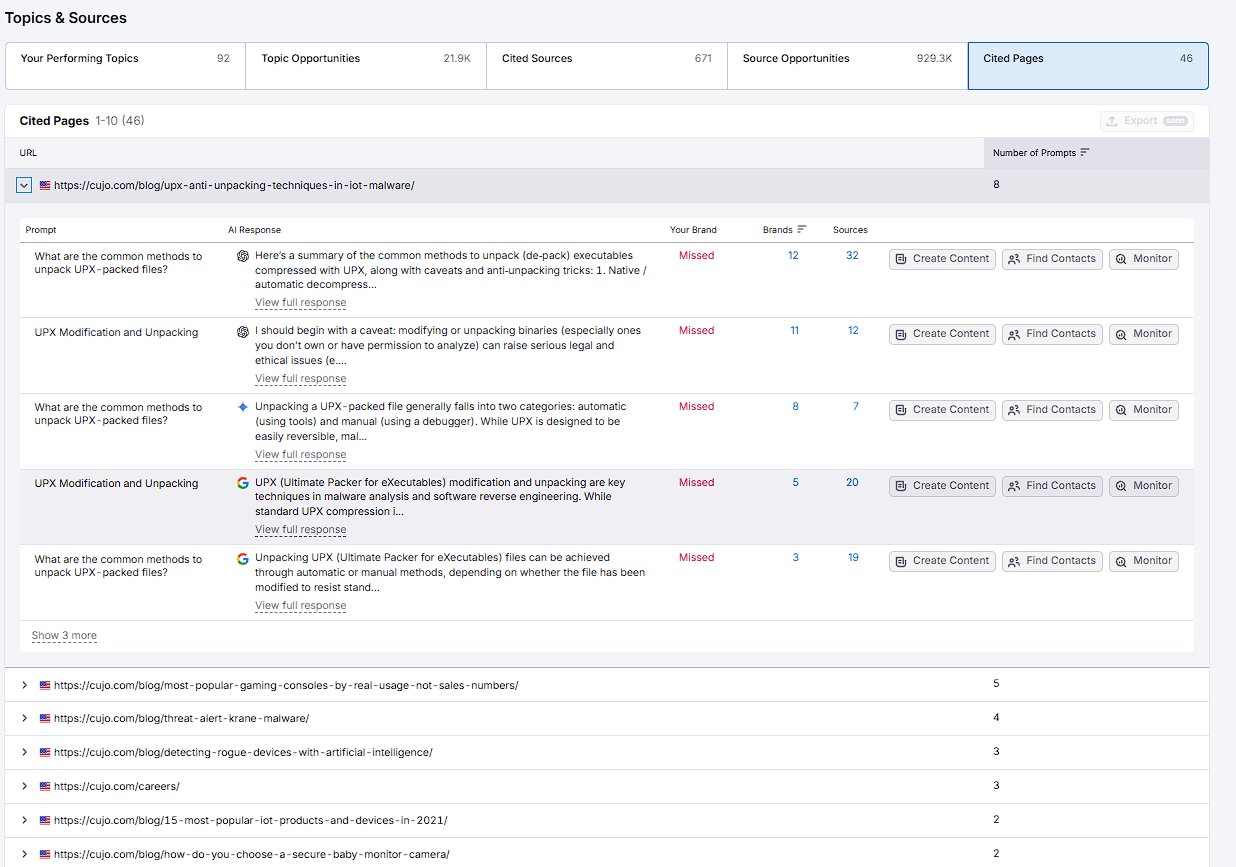Select the Cited Sources tab

(x=606, y=66)
